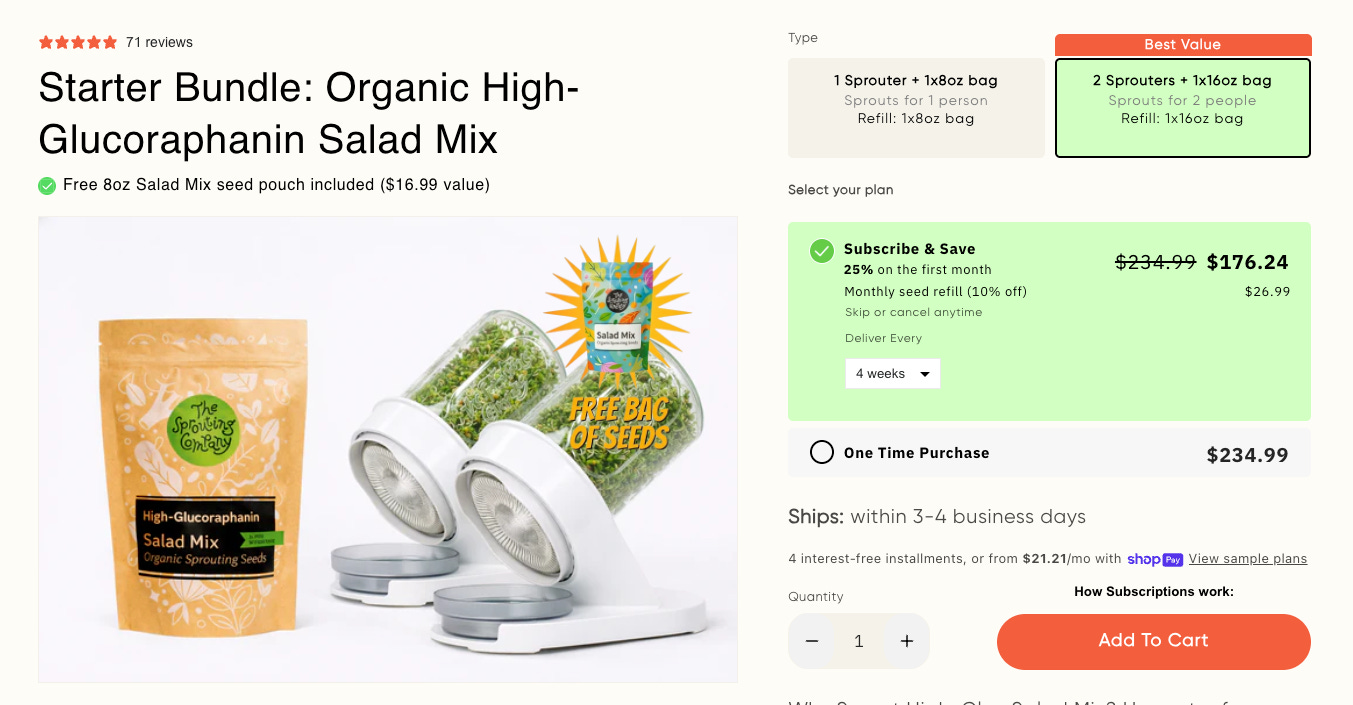
Task: Click the Best Value orange banner
Action: click(x=1183, y=45)
